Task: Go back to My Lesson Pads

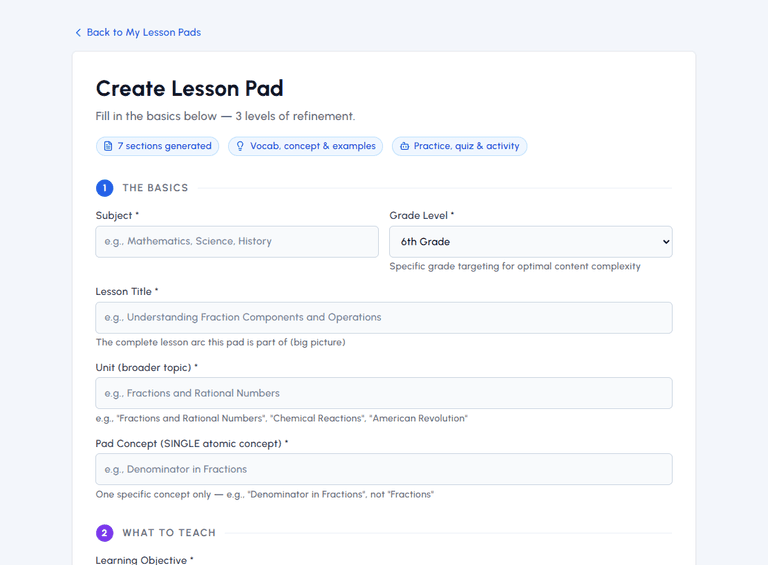Action: click(x=144, y=32)
